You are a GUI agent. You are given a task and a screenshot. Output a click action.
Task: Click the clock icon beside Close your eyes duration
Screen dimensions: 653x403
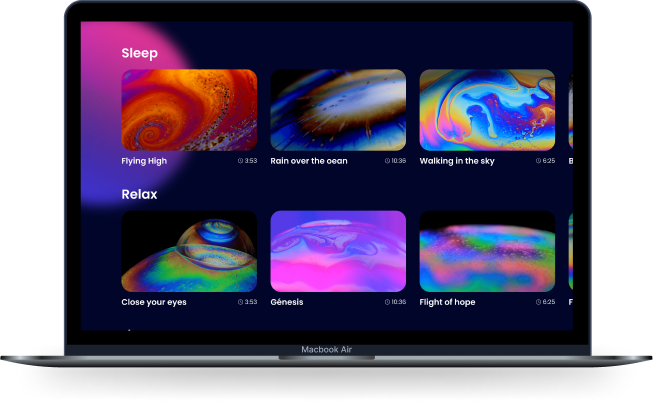[240, 302]
